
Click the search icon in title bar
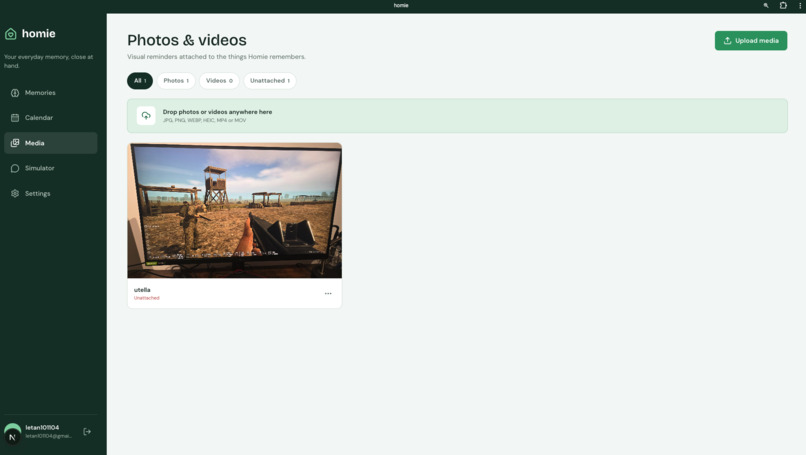pos(766,5)
